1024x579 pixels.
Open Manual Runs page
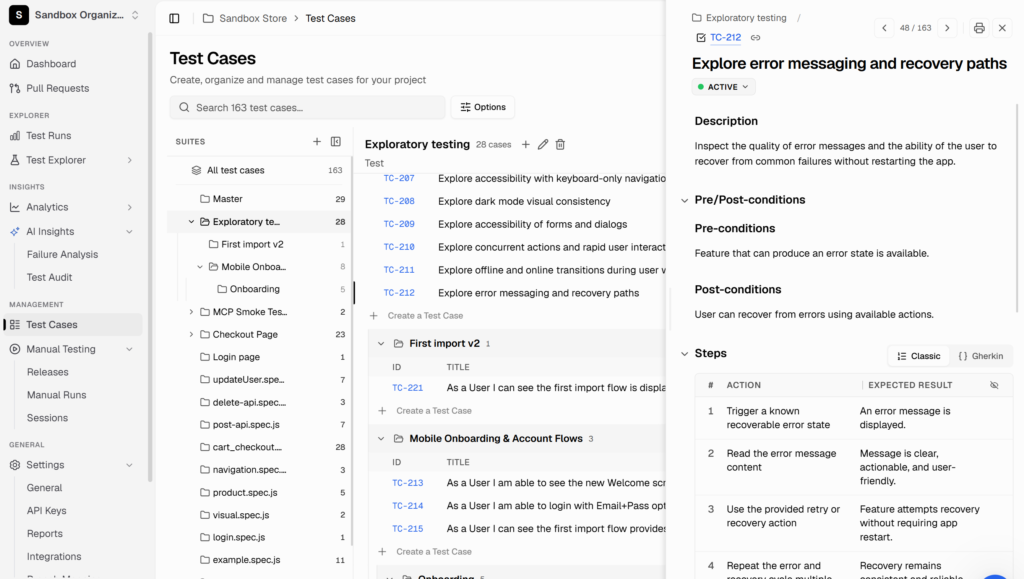[56, 395]
